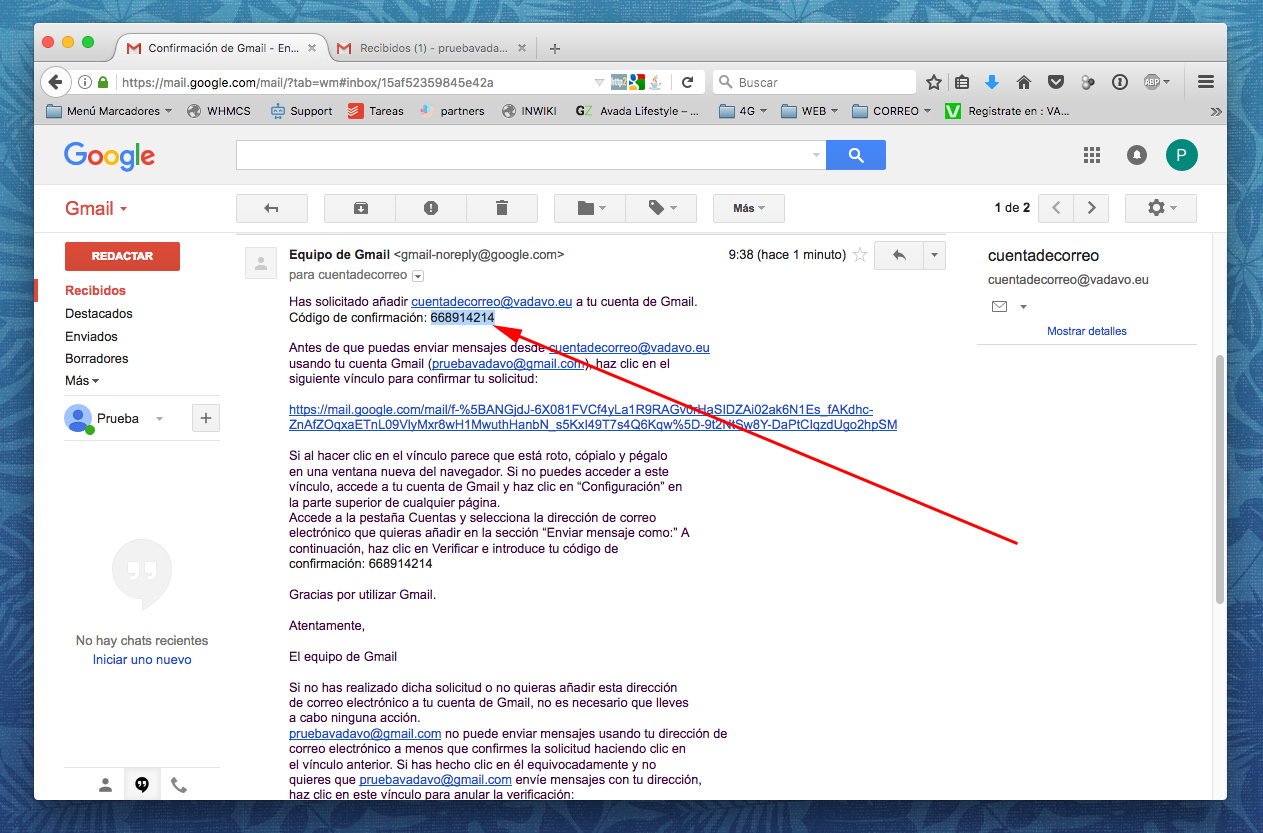Open the account avatar P
Image resolution: width=1263 pixels, height=833 pixels.
pyautogui.click(x=1182, y=155)
